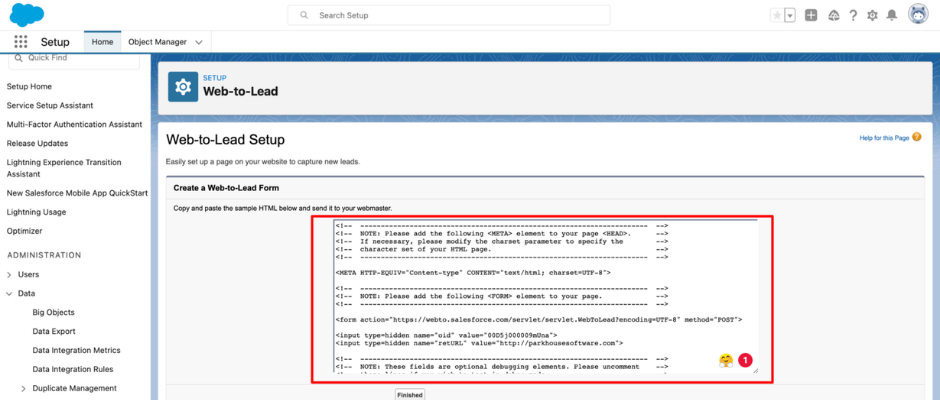Image resolution: width=940 pixels, height=400 pixels.
Task: Open New Salesforce Mobile App QuickStart
Action: 77,193
